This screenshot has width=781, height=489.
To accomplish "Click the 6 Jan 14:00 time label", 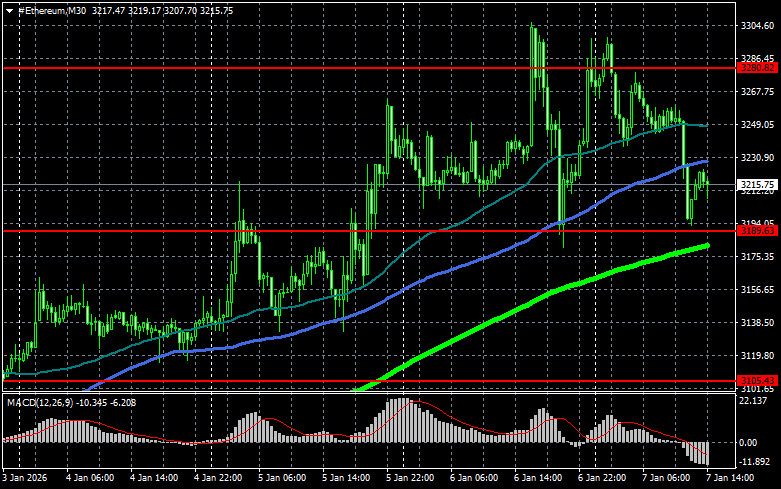I will (x=538, y=478).
